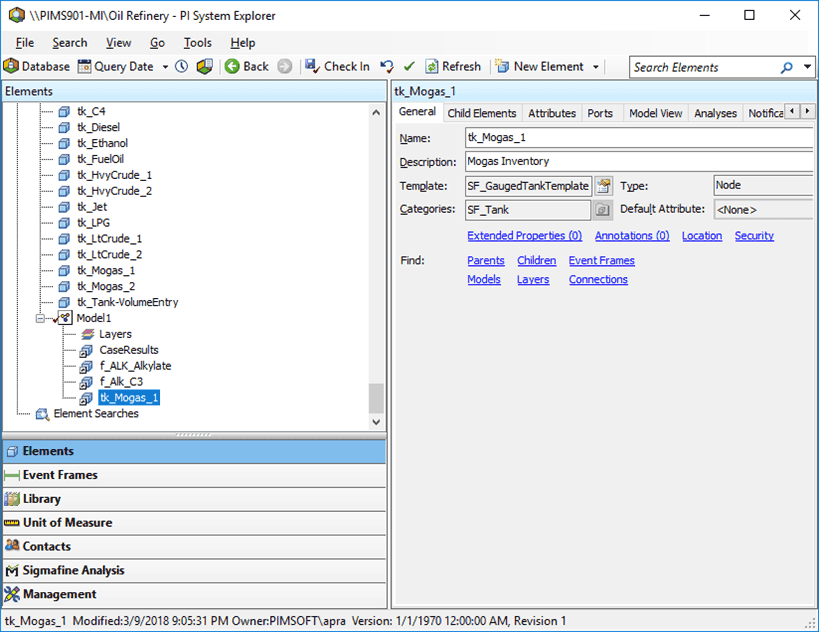Open the template editor icon beside SF_GaugedTankTemplate

pyautogui.click(x=603, y=186)
